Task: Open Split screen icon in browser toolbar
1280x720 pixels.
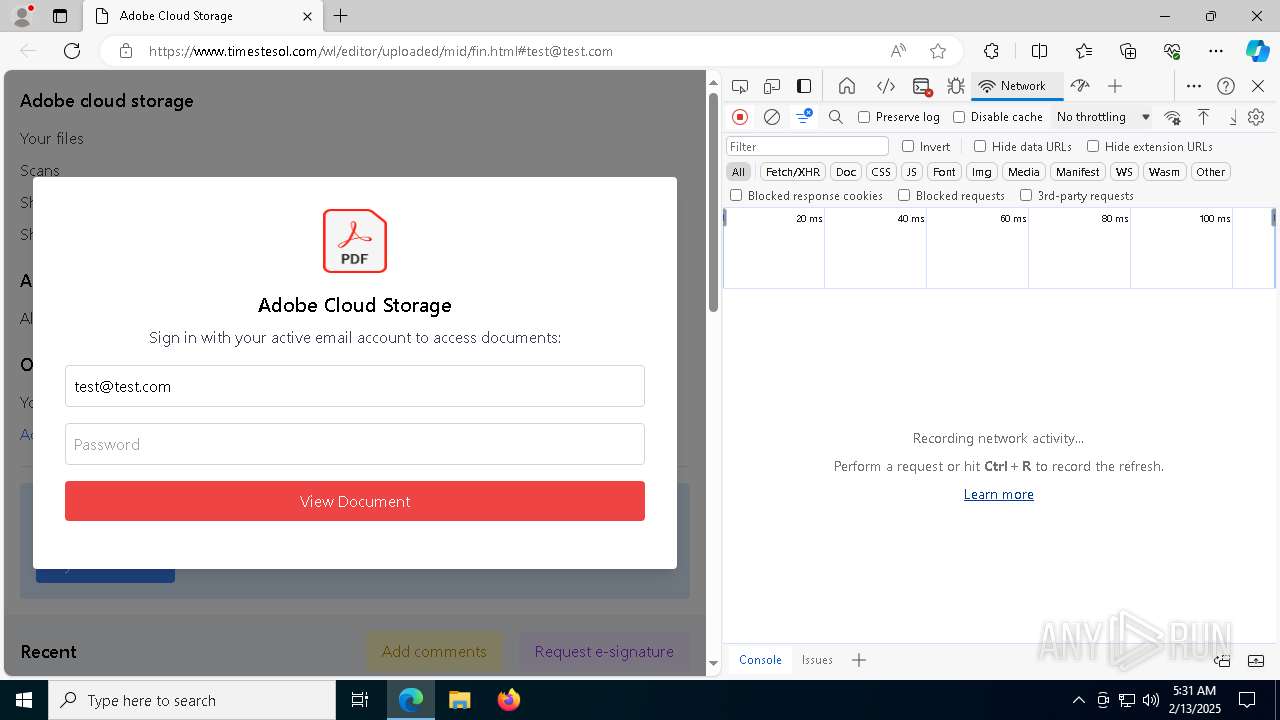Action: point(1039,51)
